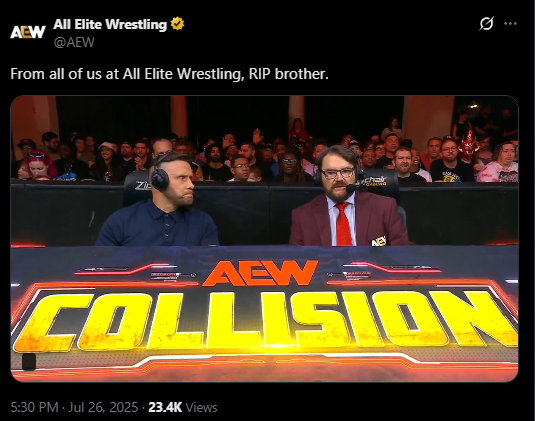The image size is (535, 421).
Task: Click the red necktie in the image
Action: coord(343,223)
